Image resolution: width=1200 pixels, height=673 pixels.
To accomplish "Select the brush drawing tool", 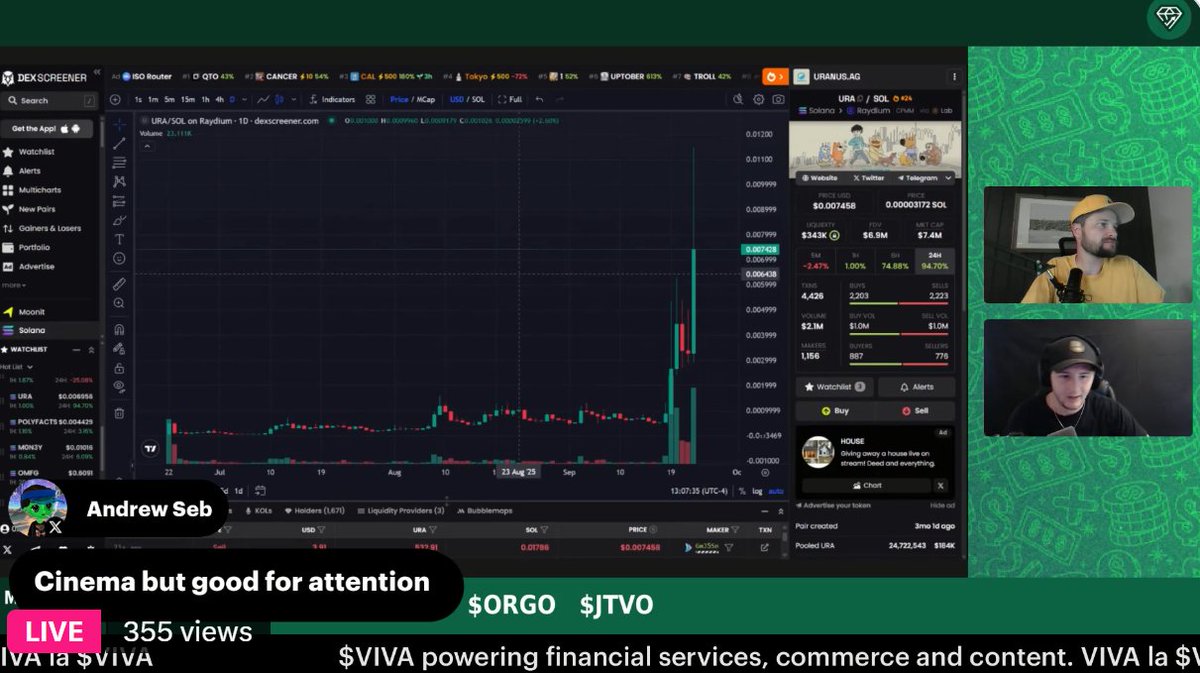I will click(x=119, y=220).
